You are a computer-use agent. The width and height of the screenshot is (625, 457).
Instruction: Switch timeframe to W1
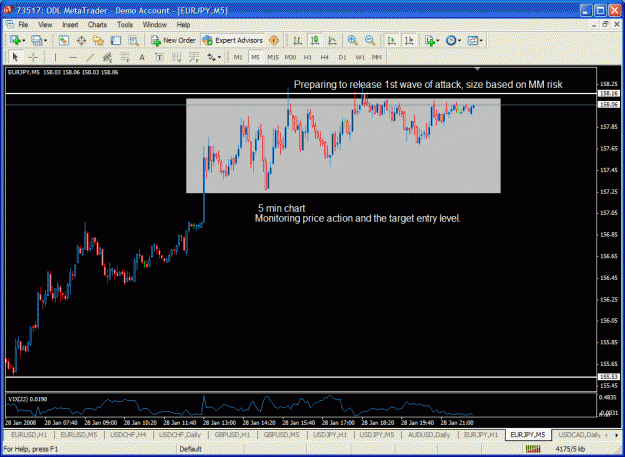[360, 57]
